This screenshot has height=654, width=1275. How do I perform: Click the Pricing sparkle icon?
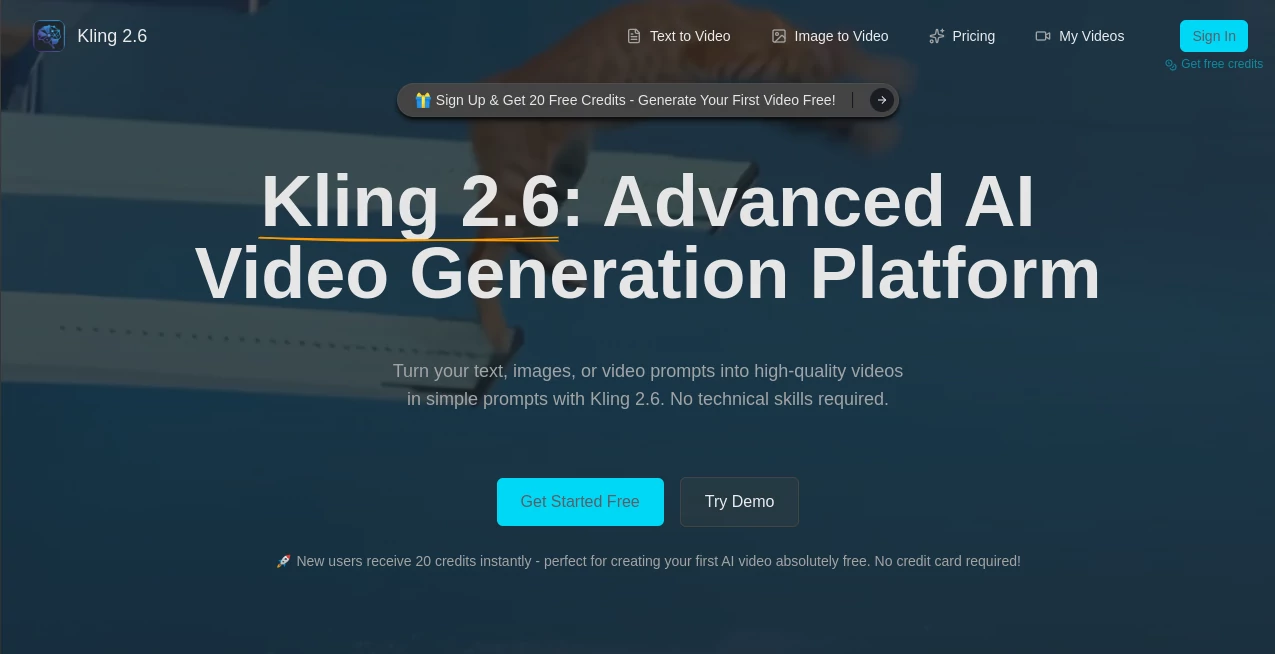[x=937, y=36]
